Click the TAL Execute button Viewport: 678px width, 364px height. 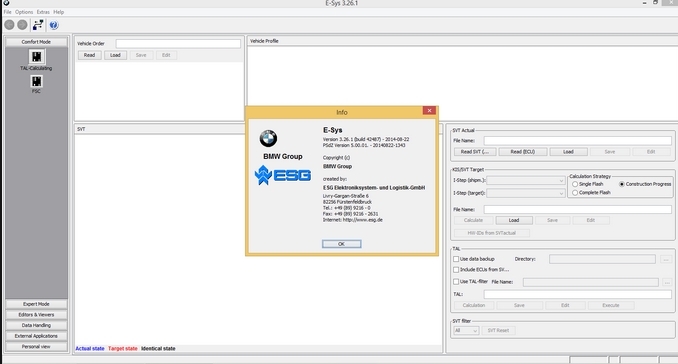click(611, 305)
